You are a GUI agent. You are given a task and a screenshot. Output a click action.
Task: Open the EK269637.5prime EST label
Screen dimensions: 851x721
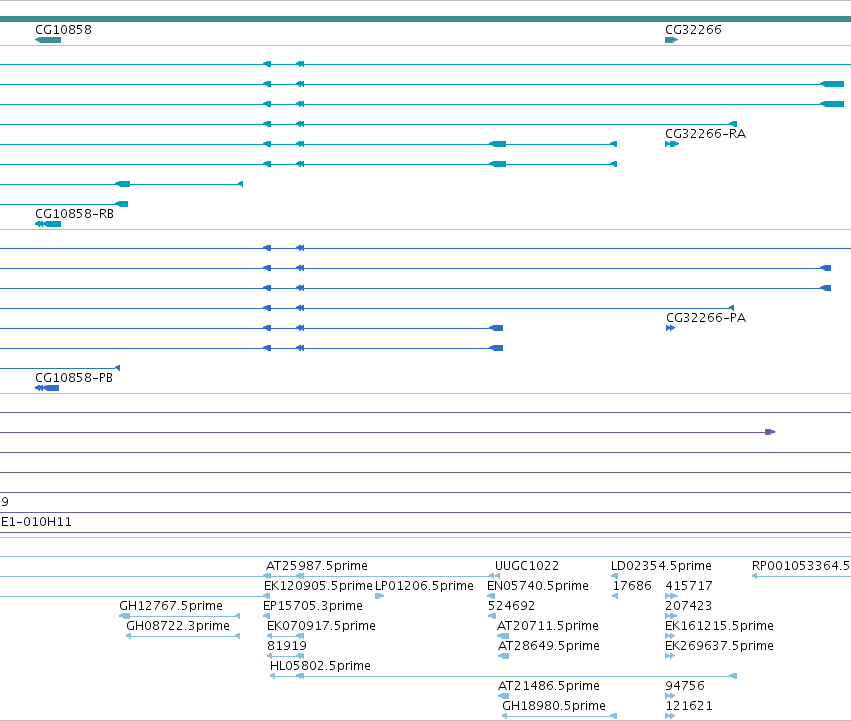click(719, 646)
